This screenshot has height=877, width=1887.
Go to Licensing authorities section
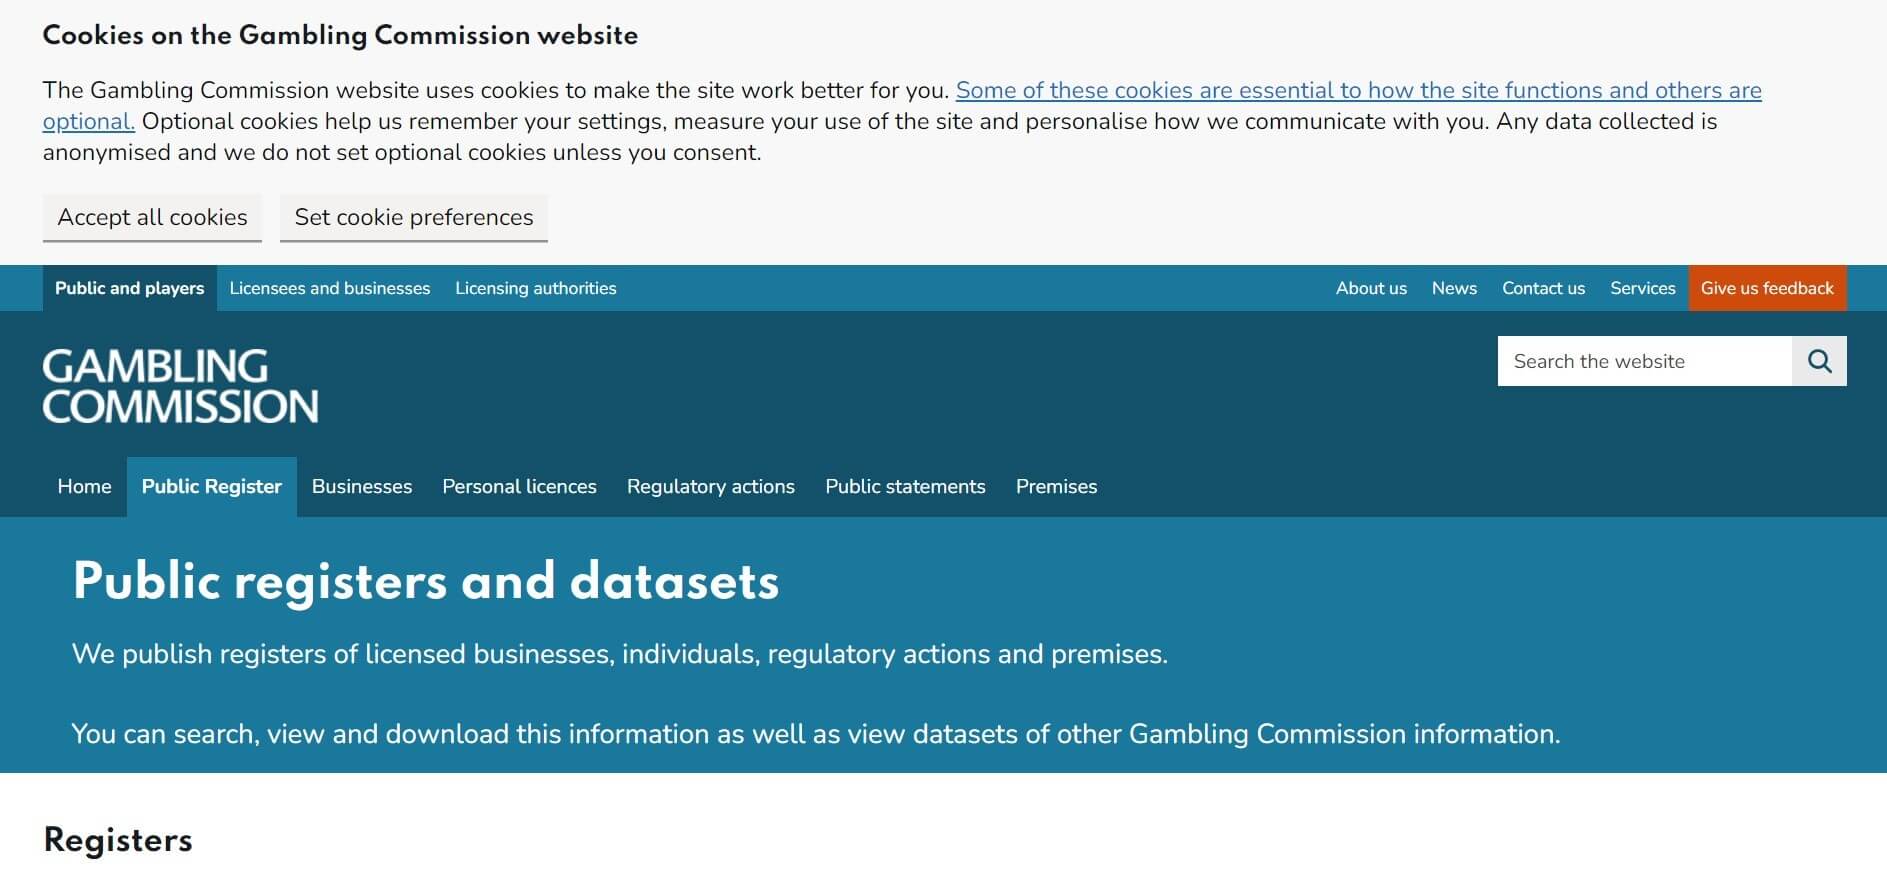535,288
